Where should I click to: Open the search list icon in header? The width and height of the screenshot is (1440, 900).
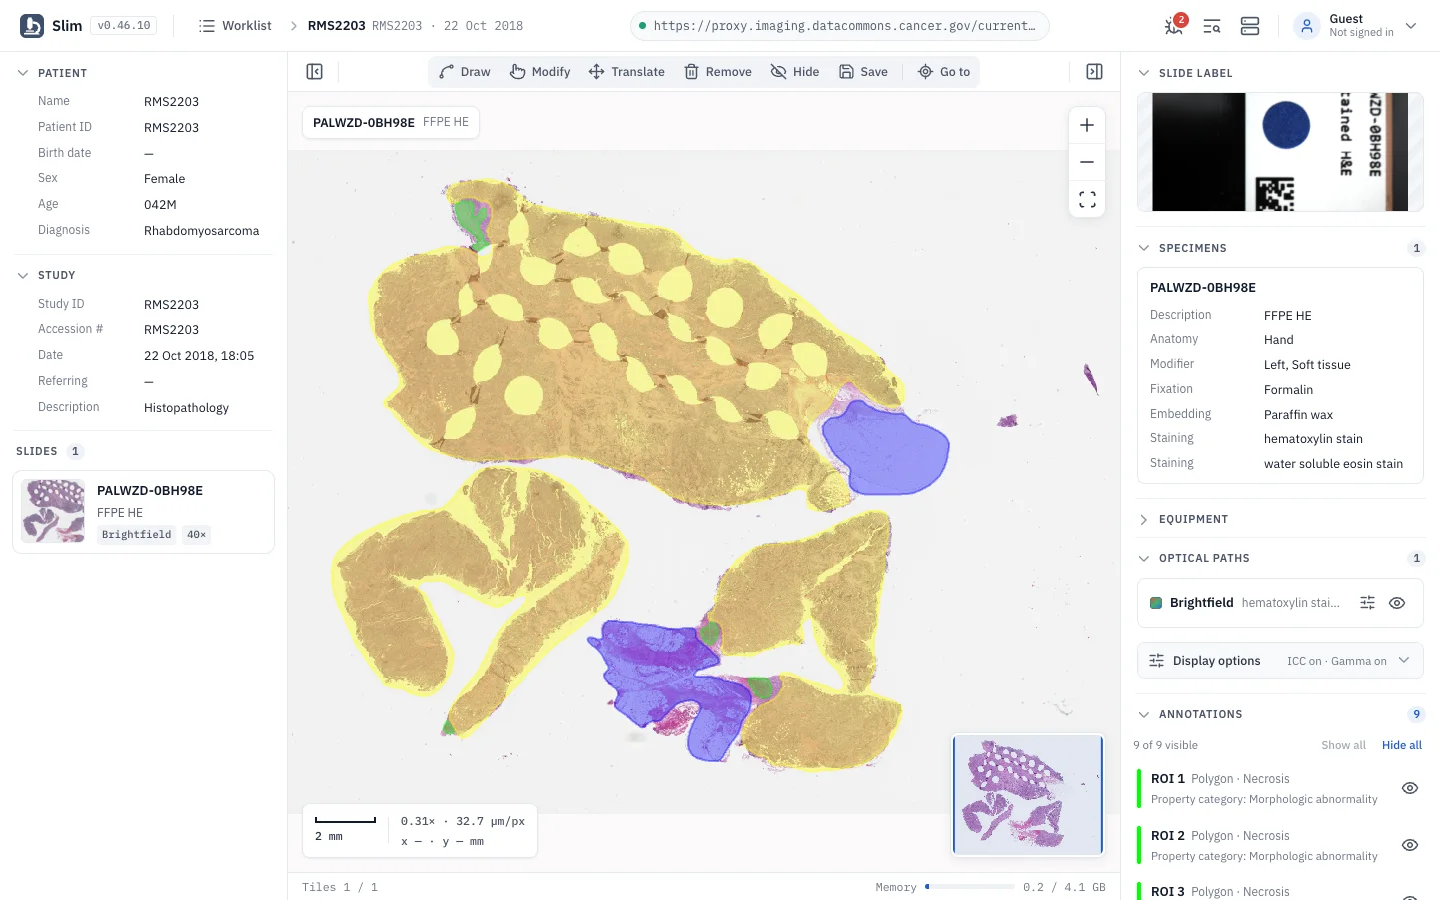tap(1212, 26)
